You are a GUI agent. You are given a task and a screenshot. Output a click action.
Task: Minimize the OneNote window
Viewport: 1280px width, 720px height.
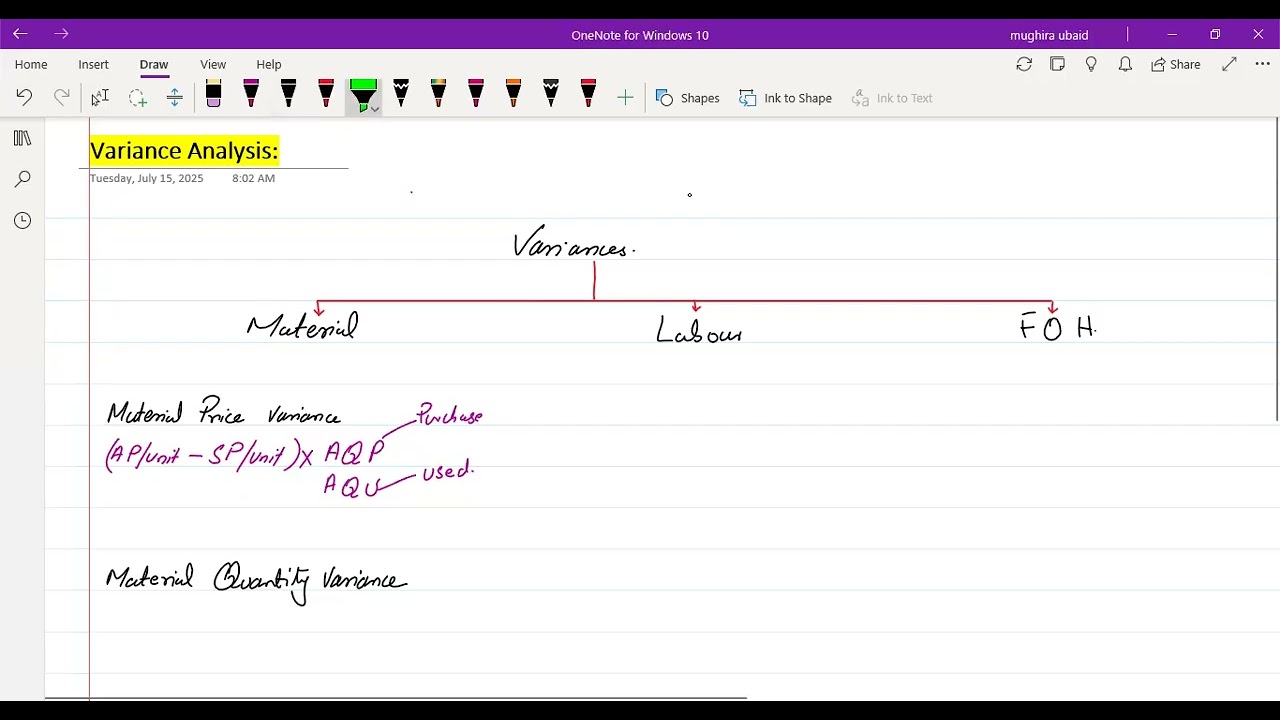pyautogui.click(x=1172, y=34)
